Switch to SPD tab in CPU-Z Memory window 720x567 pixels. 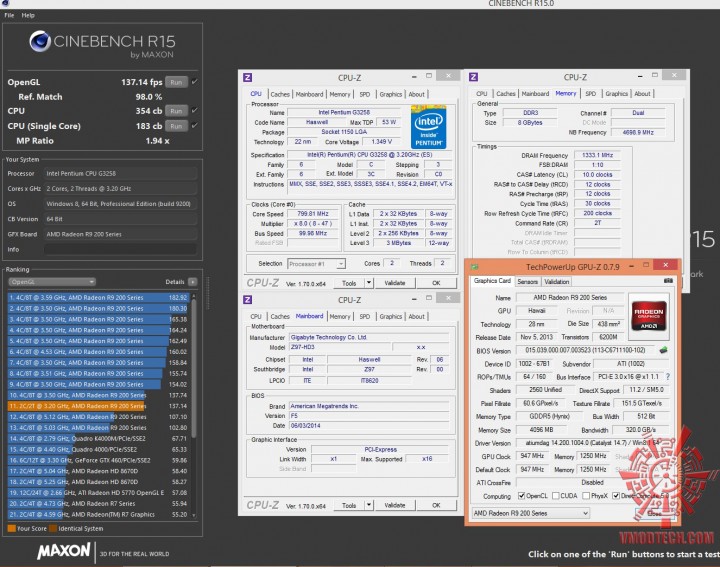[591, 94]
